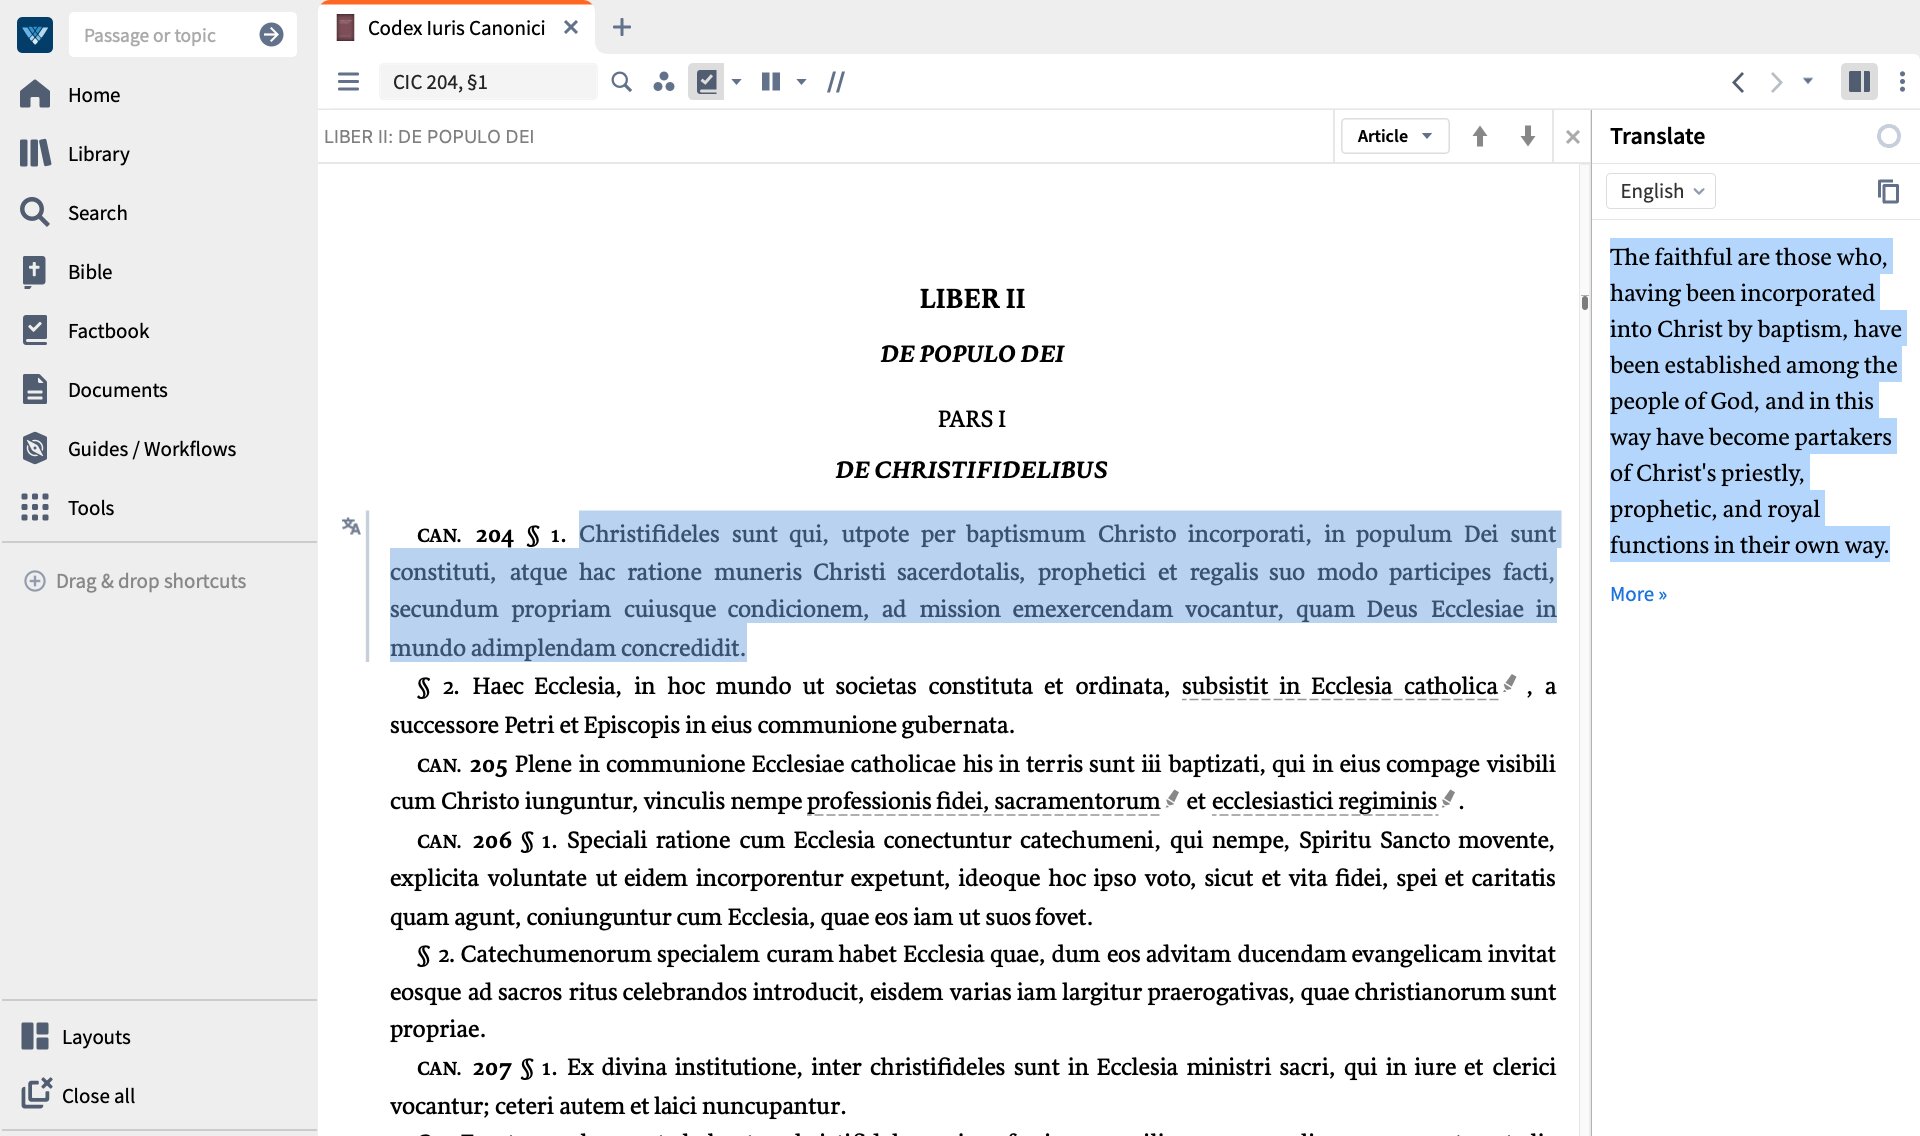The image size is (1920, 1136).
Task: Click the Translate panel title
Action: (x=1657, y=136)
